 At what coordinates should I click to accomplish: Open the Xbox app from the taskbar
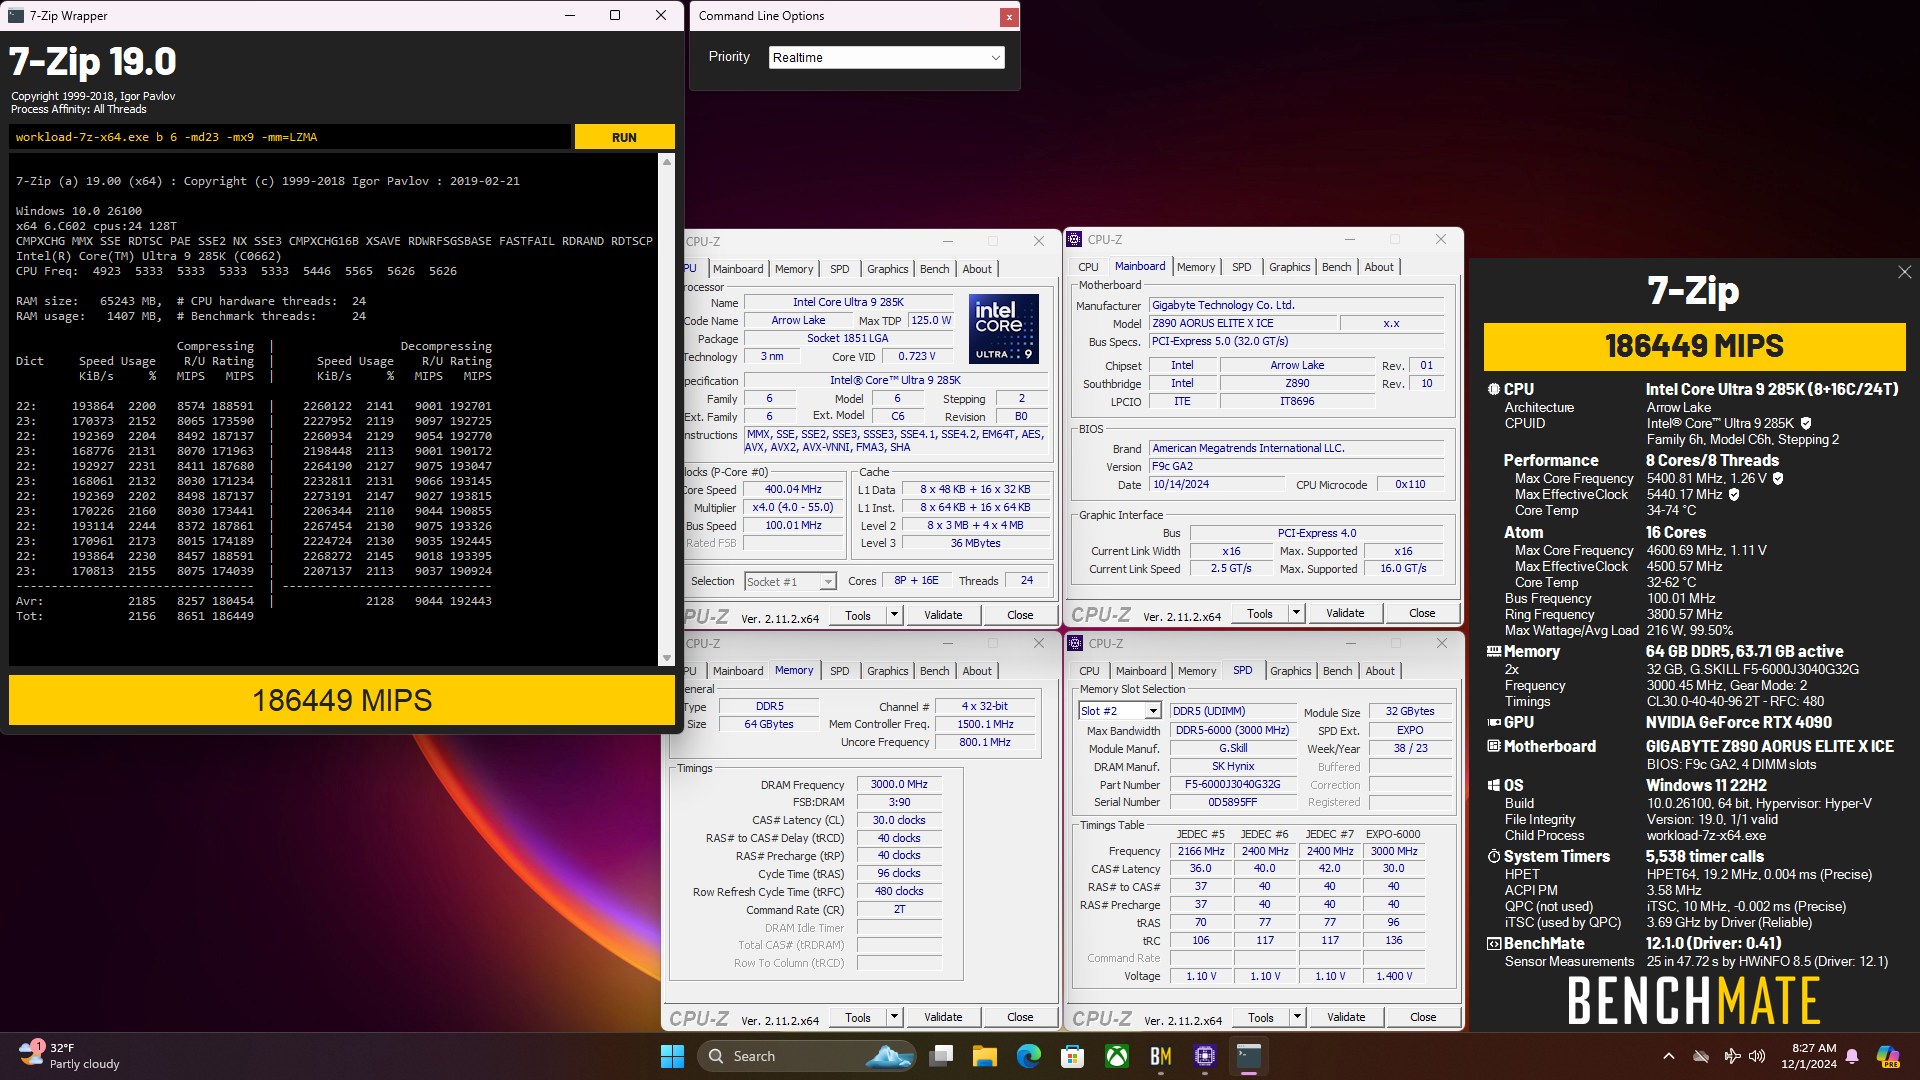point(1117,1056)
